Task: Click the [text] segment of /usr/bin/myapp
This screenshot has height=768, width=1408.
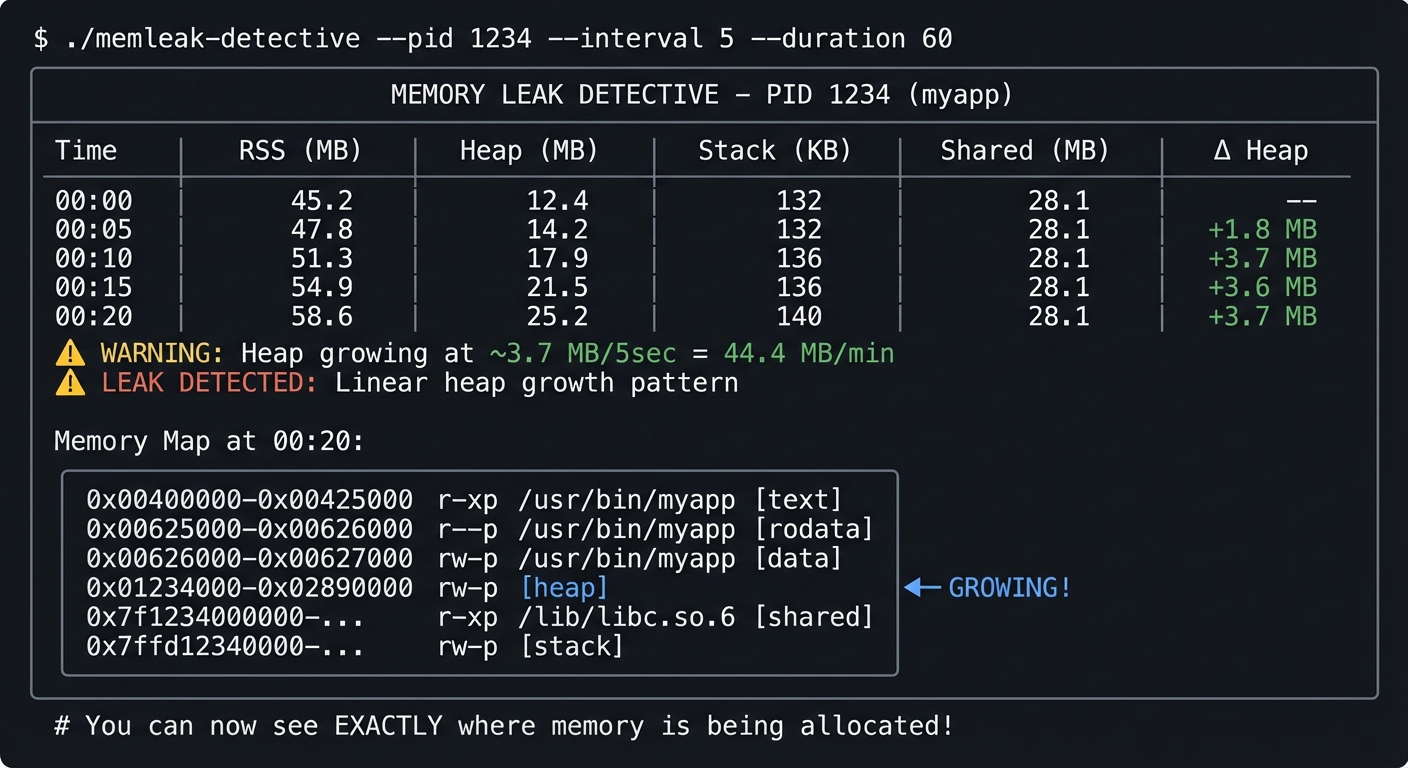Action: 801,499
